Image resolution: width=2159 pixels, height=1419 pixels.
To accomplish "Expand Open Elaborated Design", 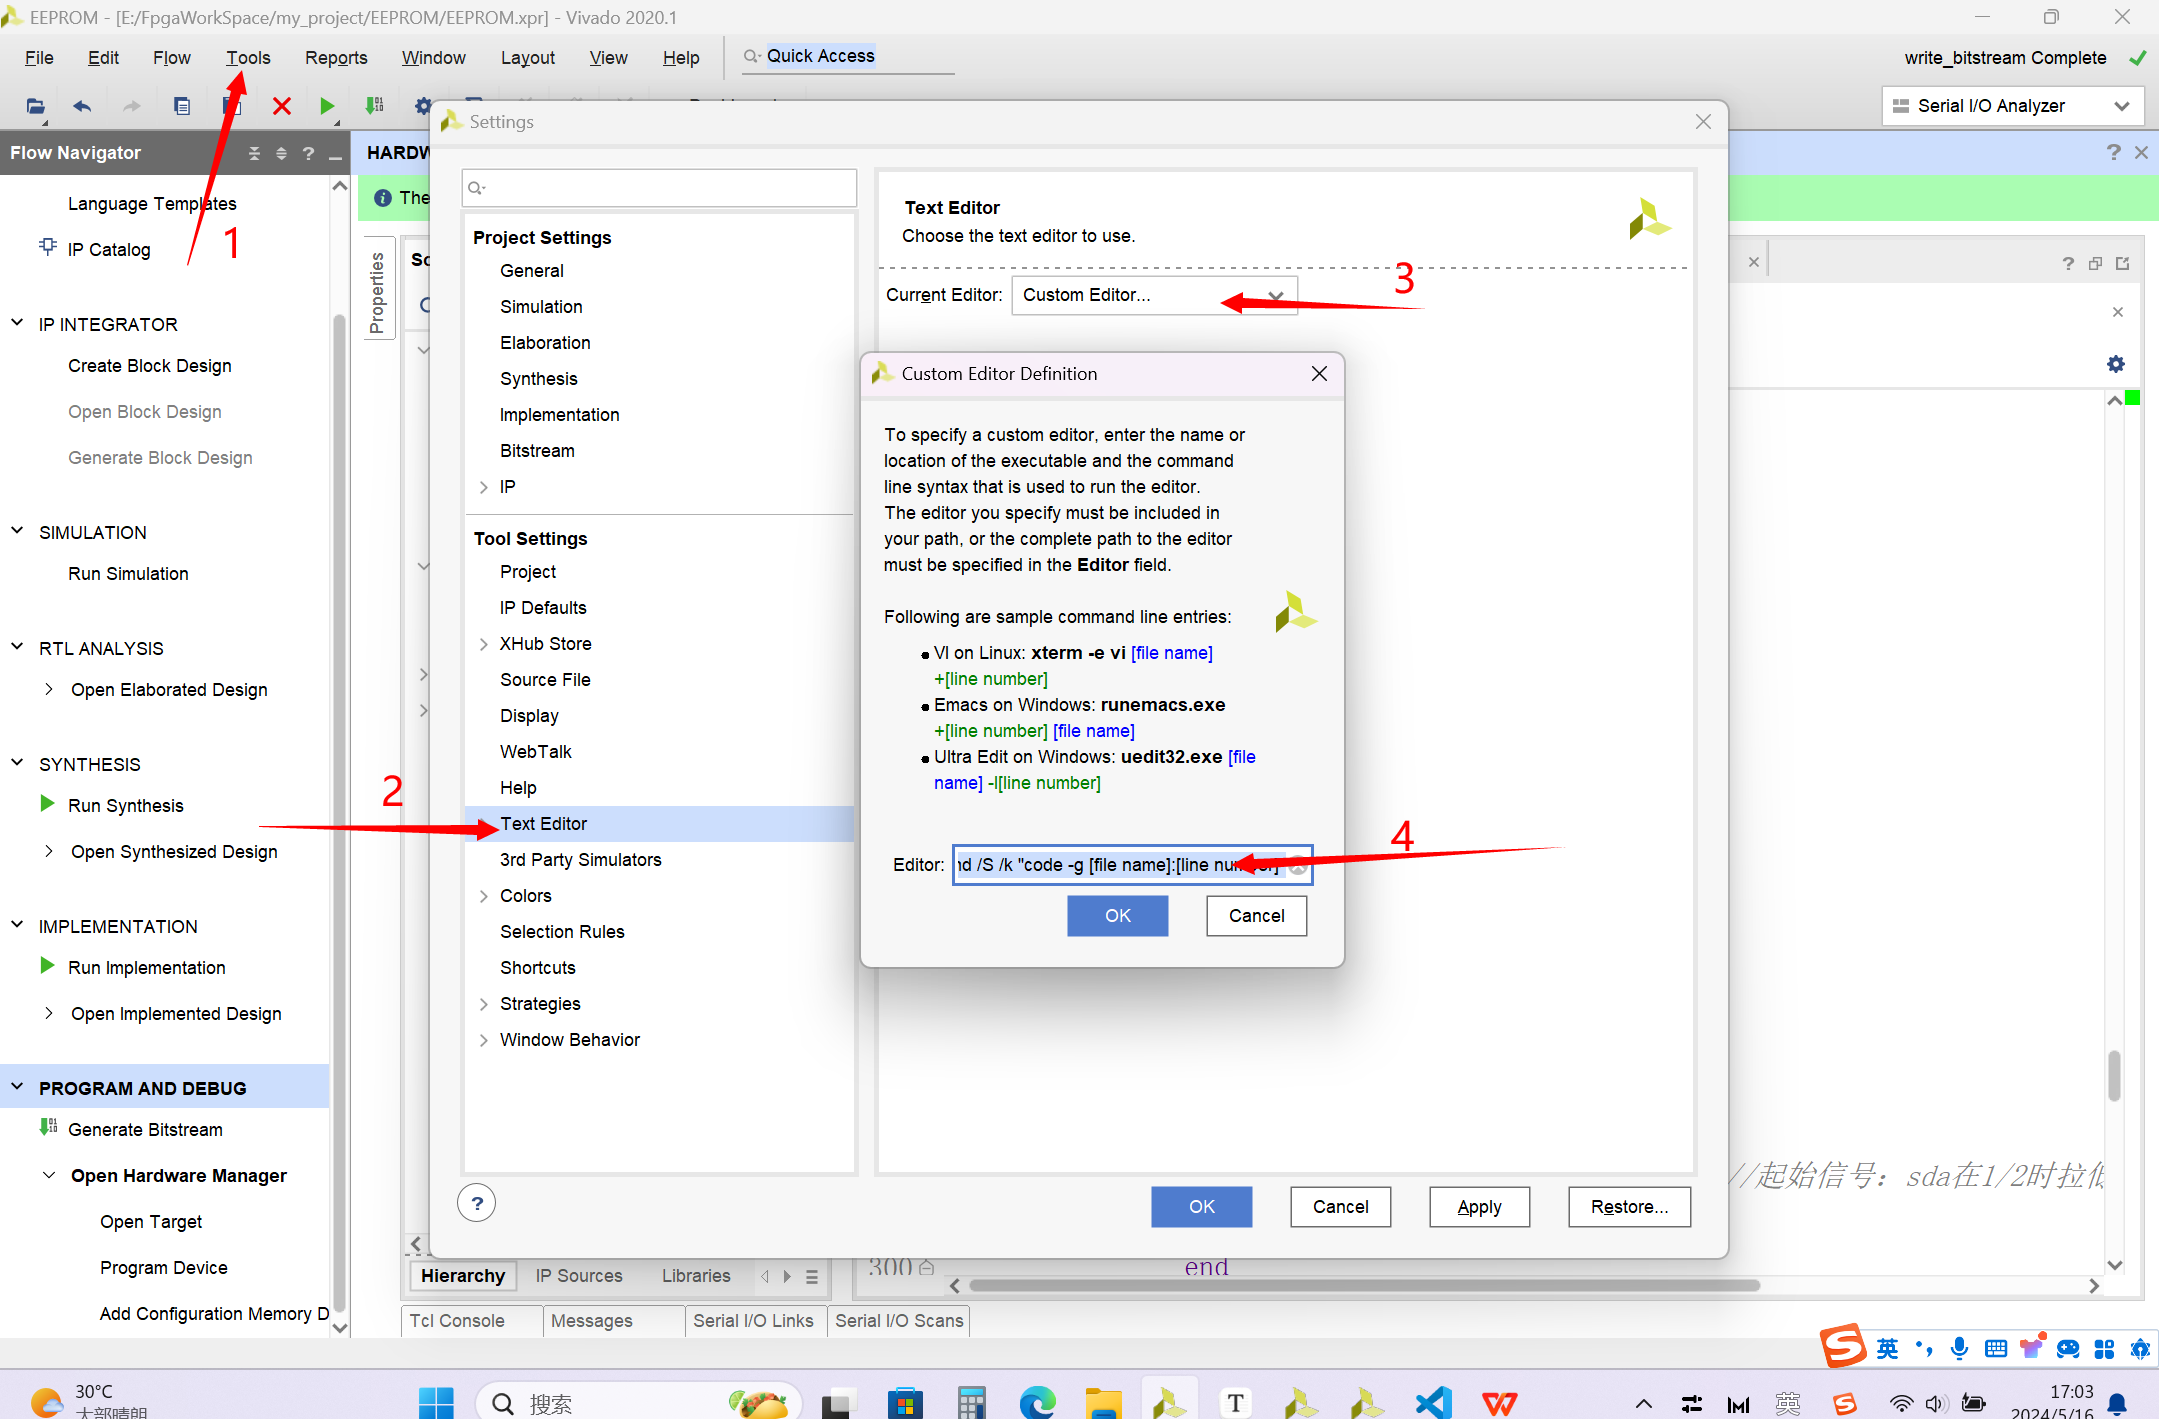I will tap(49, 689).
